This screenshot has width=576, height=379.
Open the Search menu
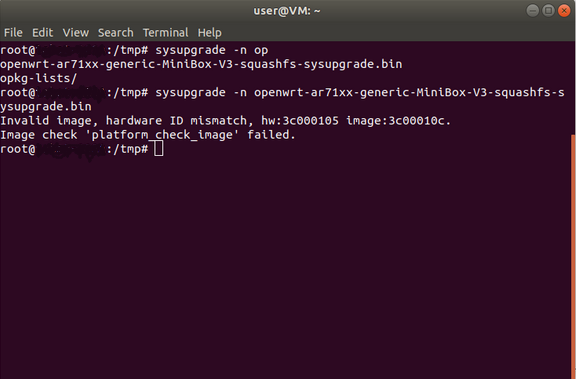pyautogui.click(x=116, y=33)
